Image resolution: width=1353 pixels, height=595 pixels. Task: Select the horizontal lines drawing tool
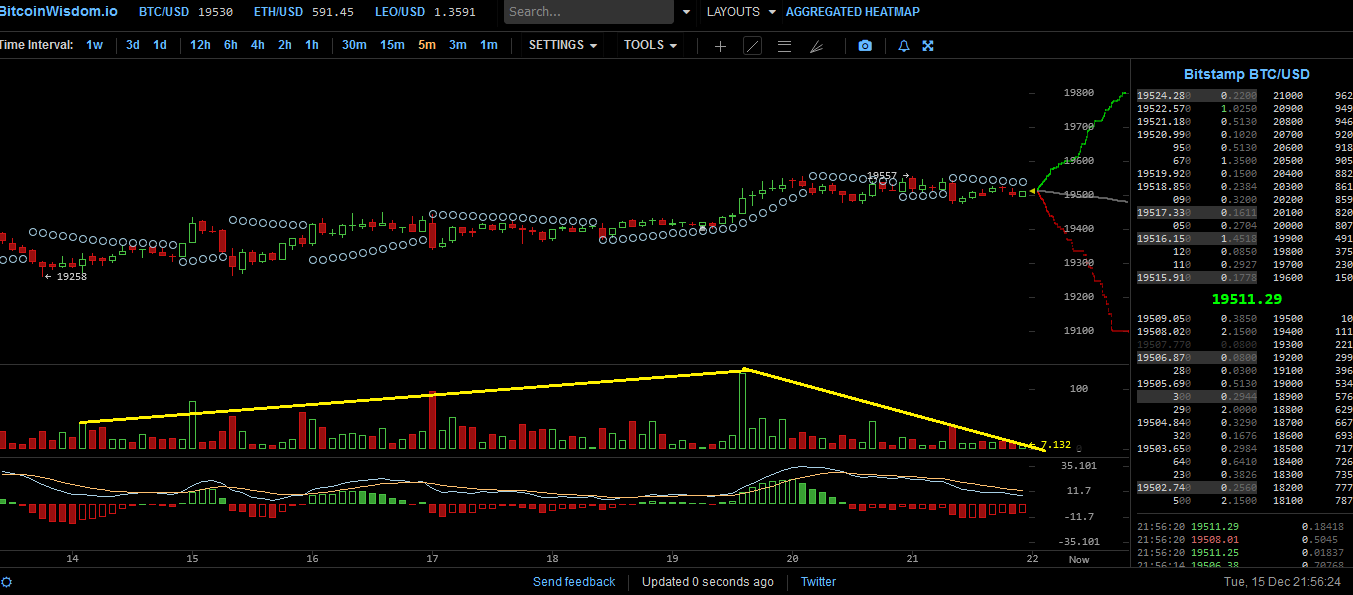(784, 46)
